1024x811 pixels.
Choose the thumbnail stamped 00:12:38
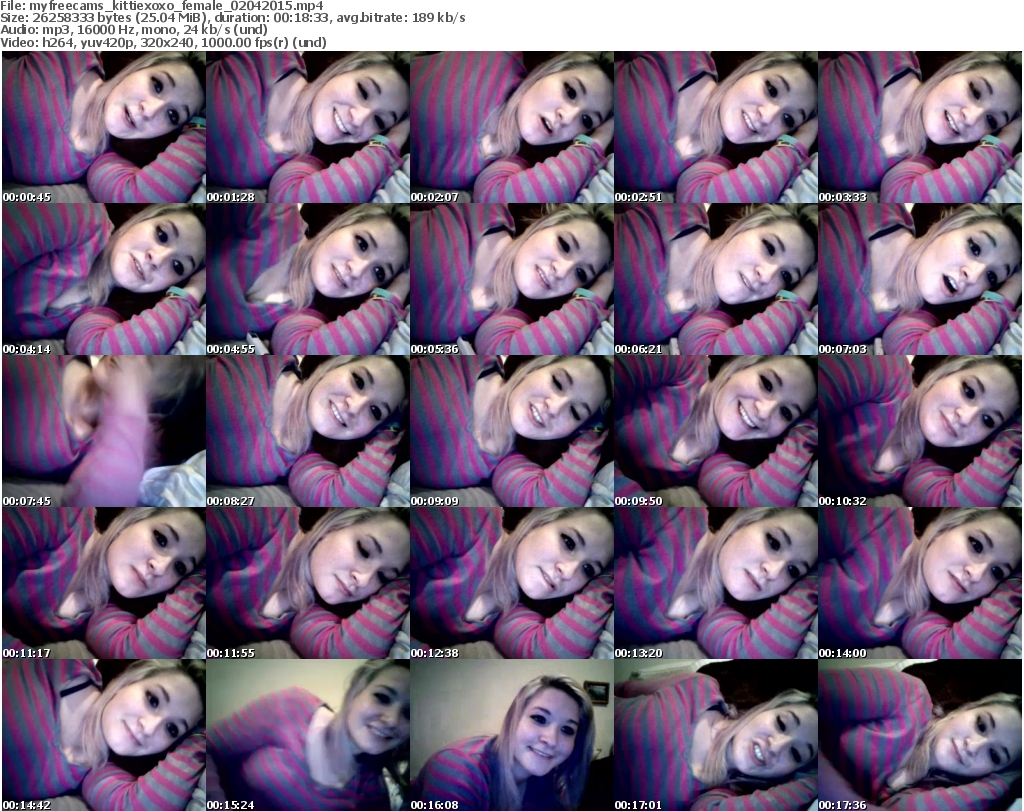(512, 583)
